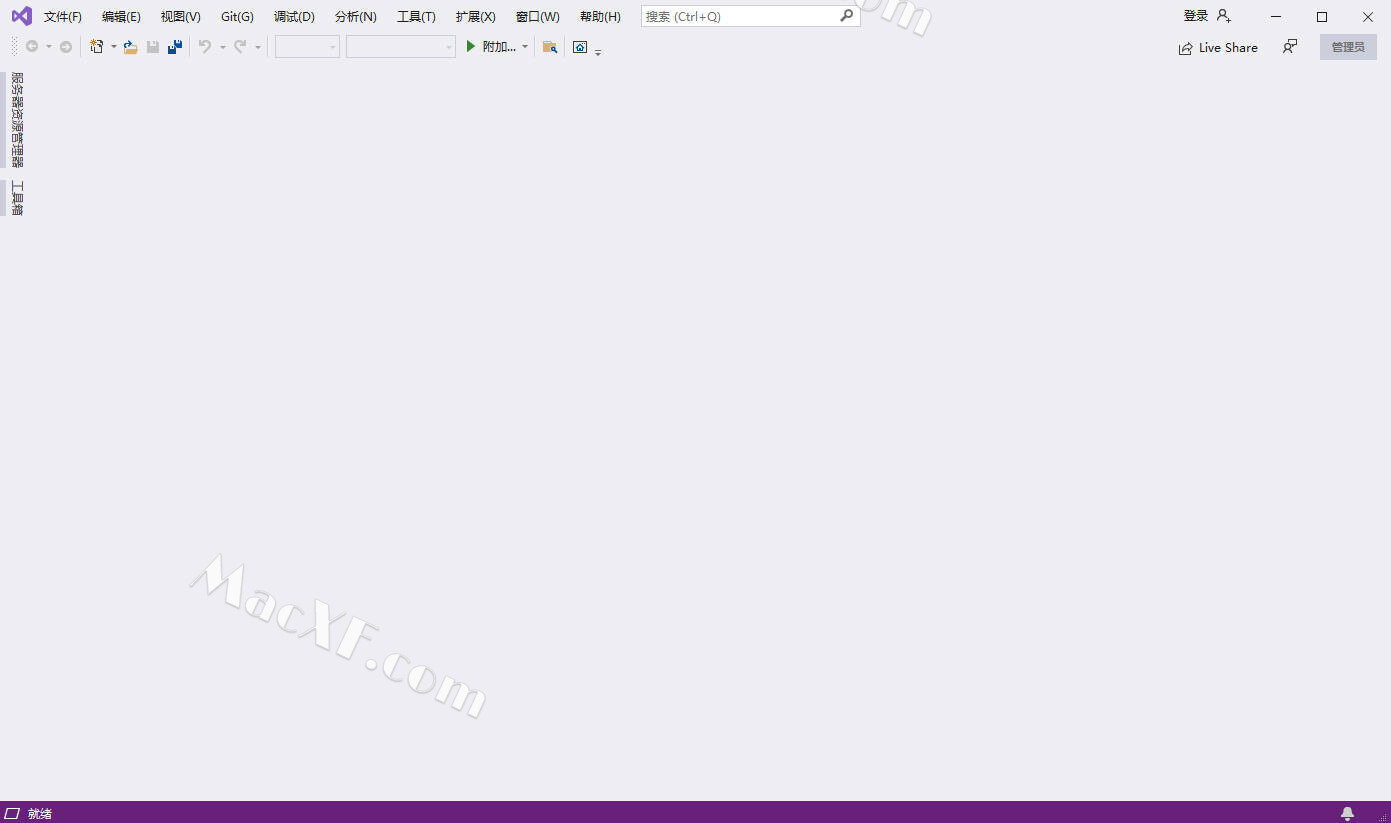Expand the undo history dropdown
The height and width of the screenshot is (823, 1391).
click(222, 47)
